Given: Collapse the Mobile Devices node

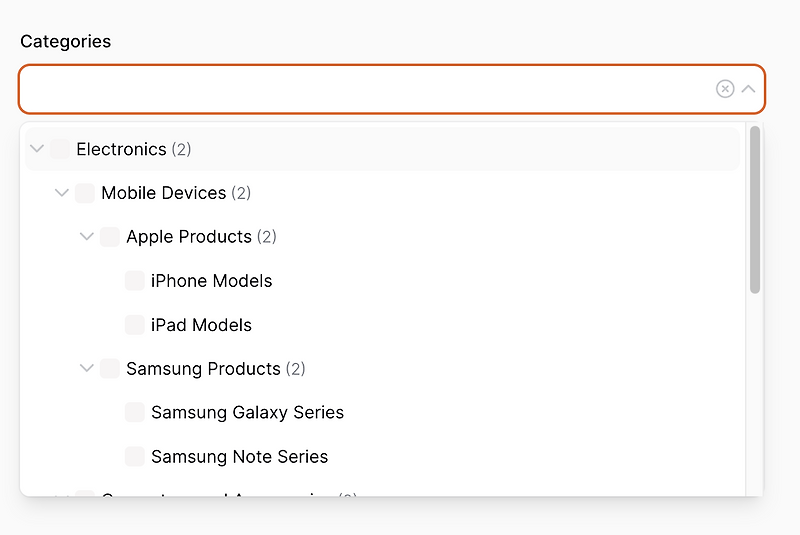Looking at the screenshot, I should pos(62,193).
